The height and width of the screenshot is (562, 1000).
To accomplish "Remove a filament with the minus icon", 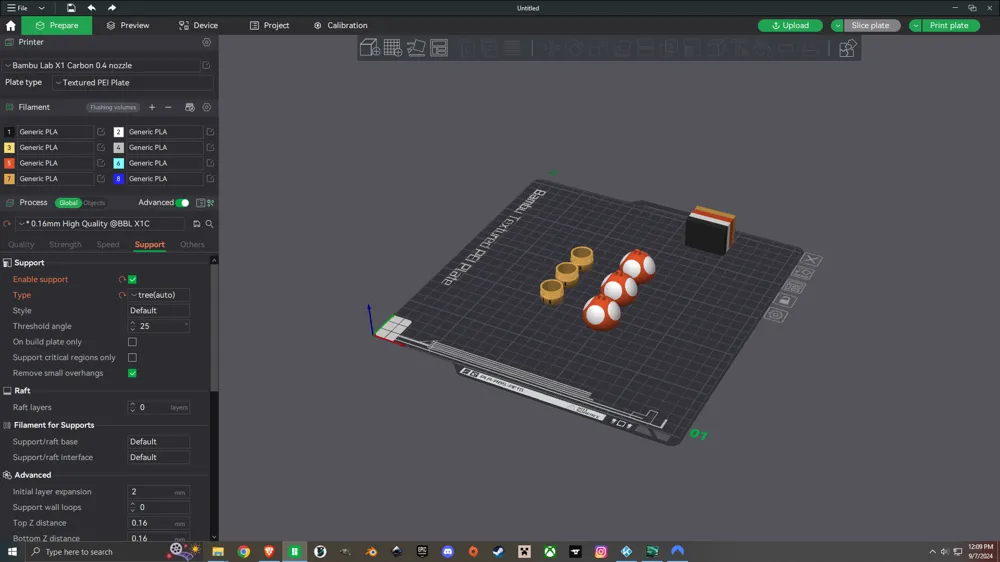I will [x=168, y=107].
